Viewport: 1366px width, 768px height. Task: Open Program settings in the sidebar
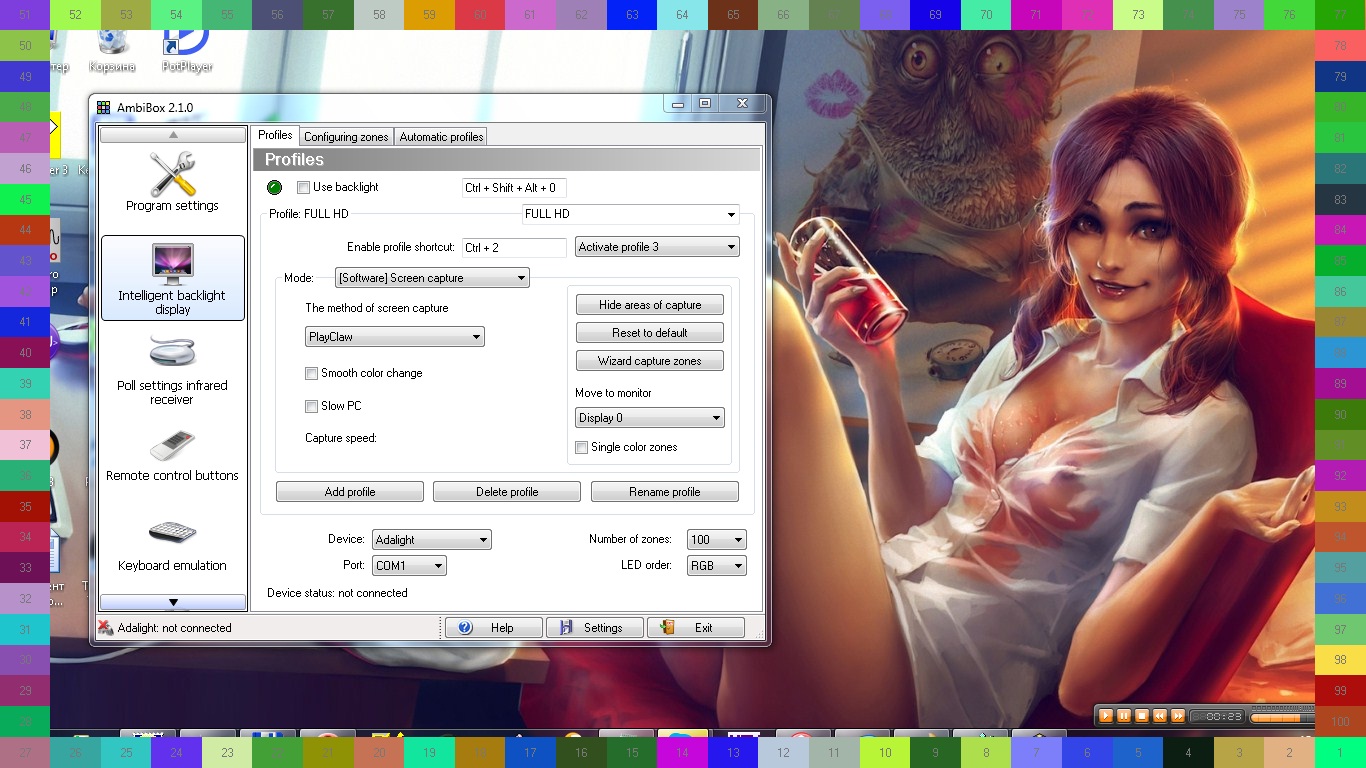click(x=172, y=181)
